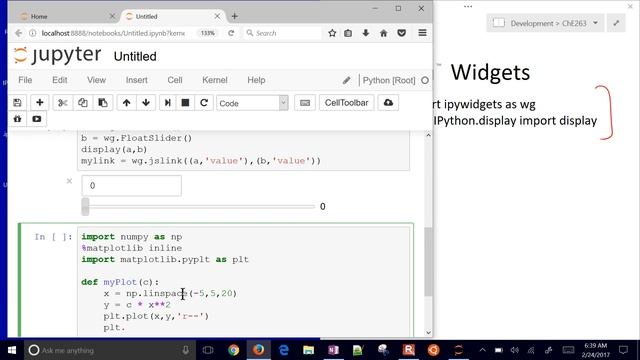The height and width of the screenshot is (360, 640).
Task: Click the video camera icon in the toolbar
Action: pyautogui.click(x=37, y=119)
